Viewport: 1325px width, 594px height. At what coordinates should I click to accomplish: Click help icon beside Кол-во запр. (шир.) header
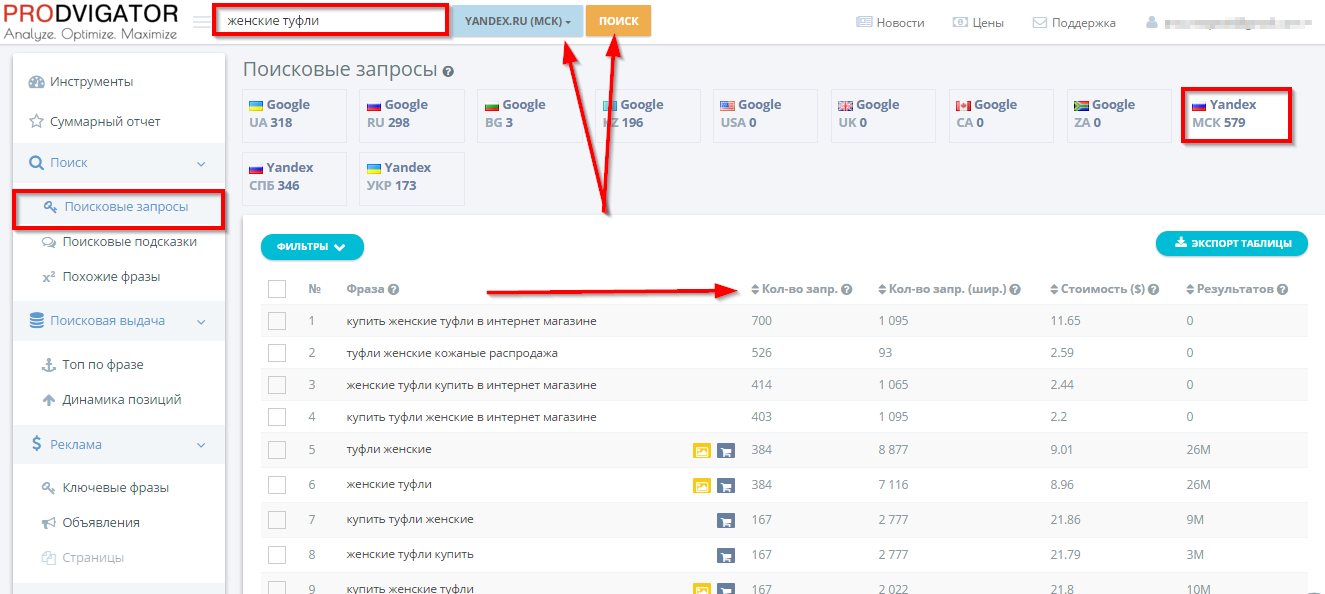tap(1016, 290)
